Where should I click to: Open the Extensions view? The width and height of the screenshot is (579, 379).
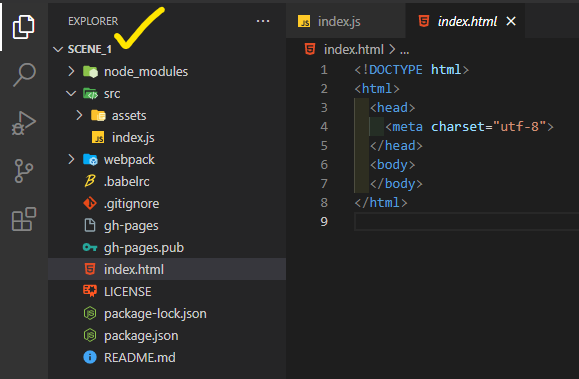coord(24,219)
